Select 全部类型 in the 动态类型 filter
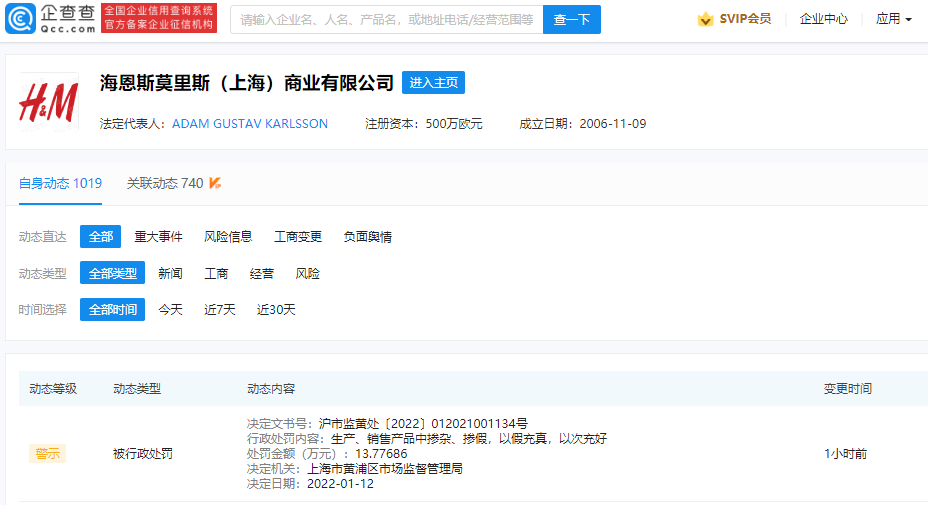The width and height of the screenshot is (928, 505). 112,274
